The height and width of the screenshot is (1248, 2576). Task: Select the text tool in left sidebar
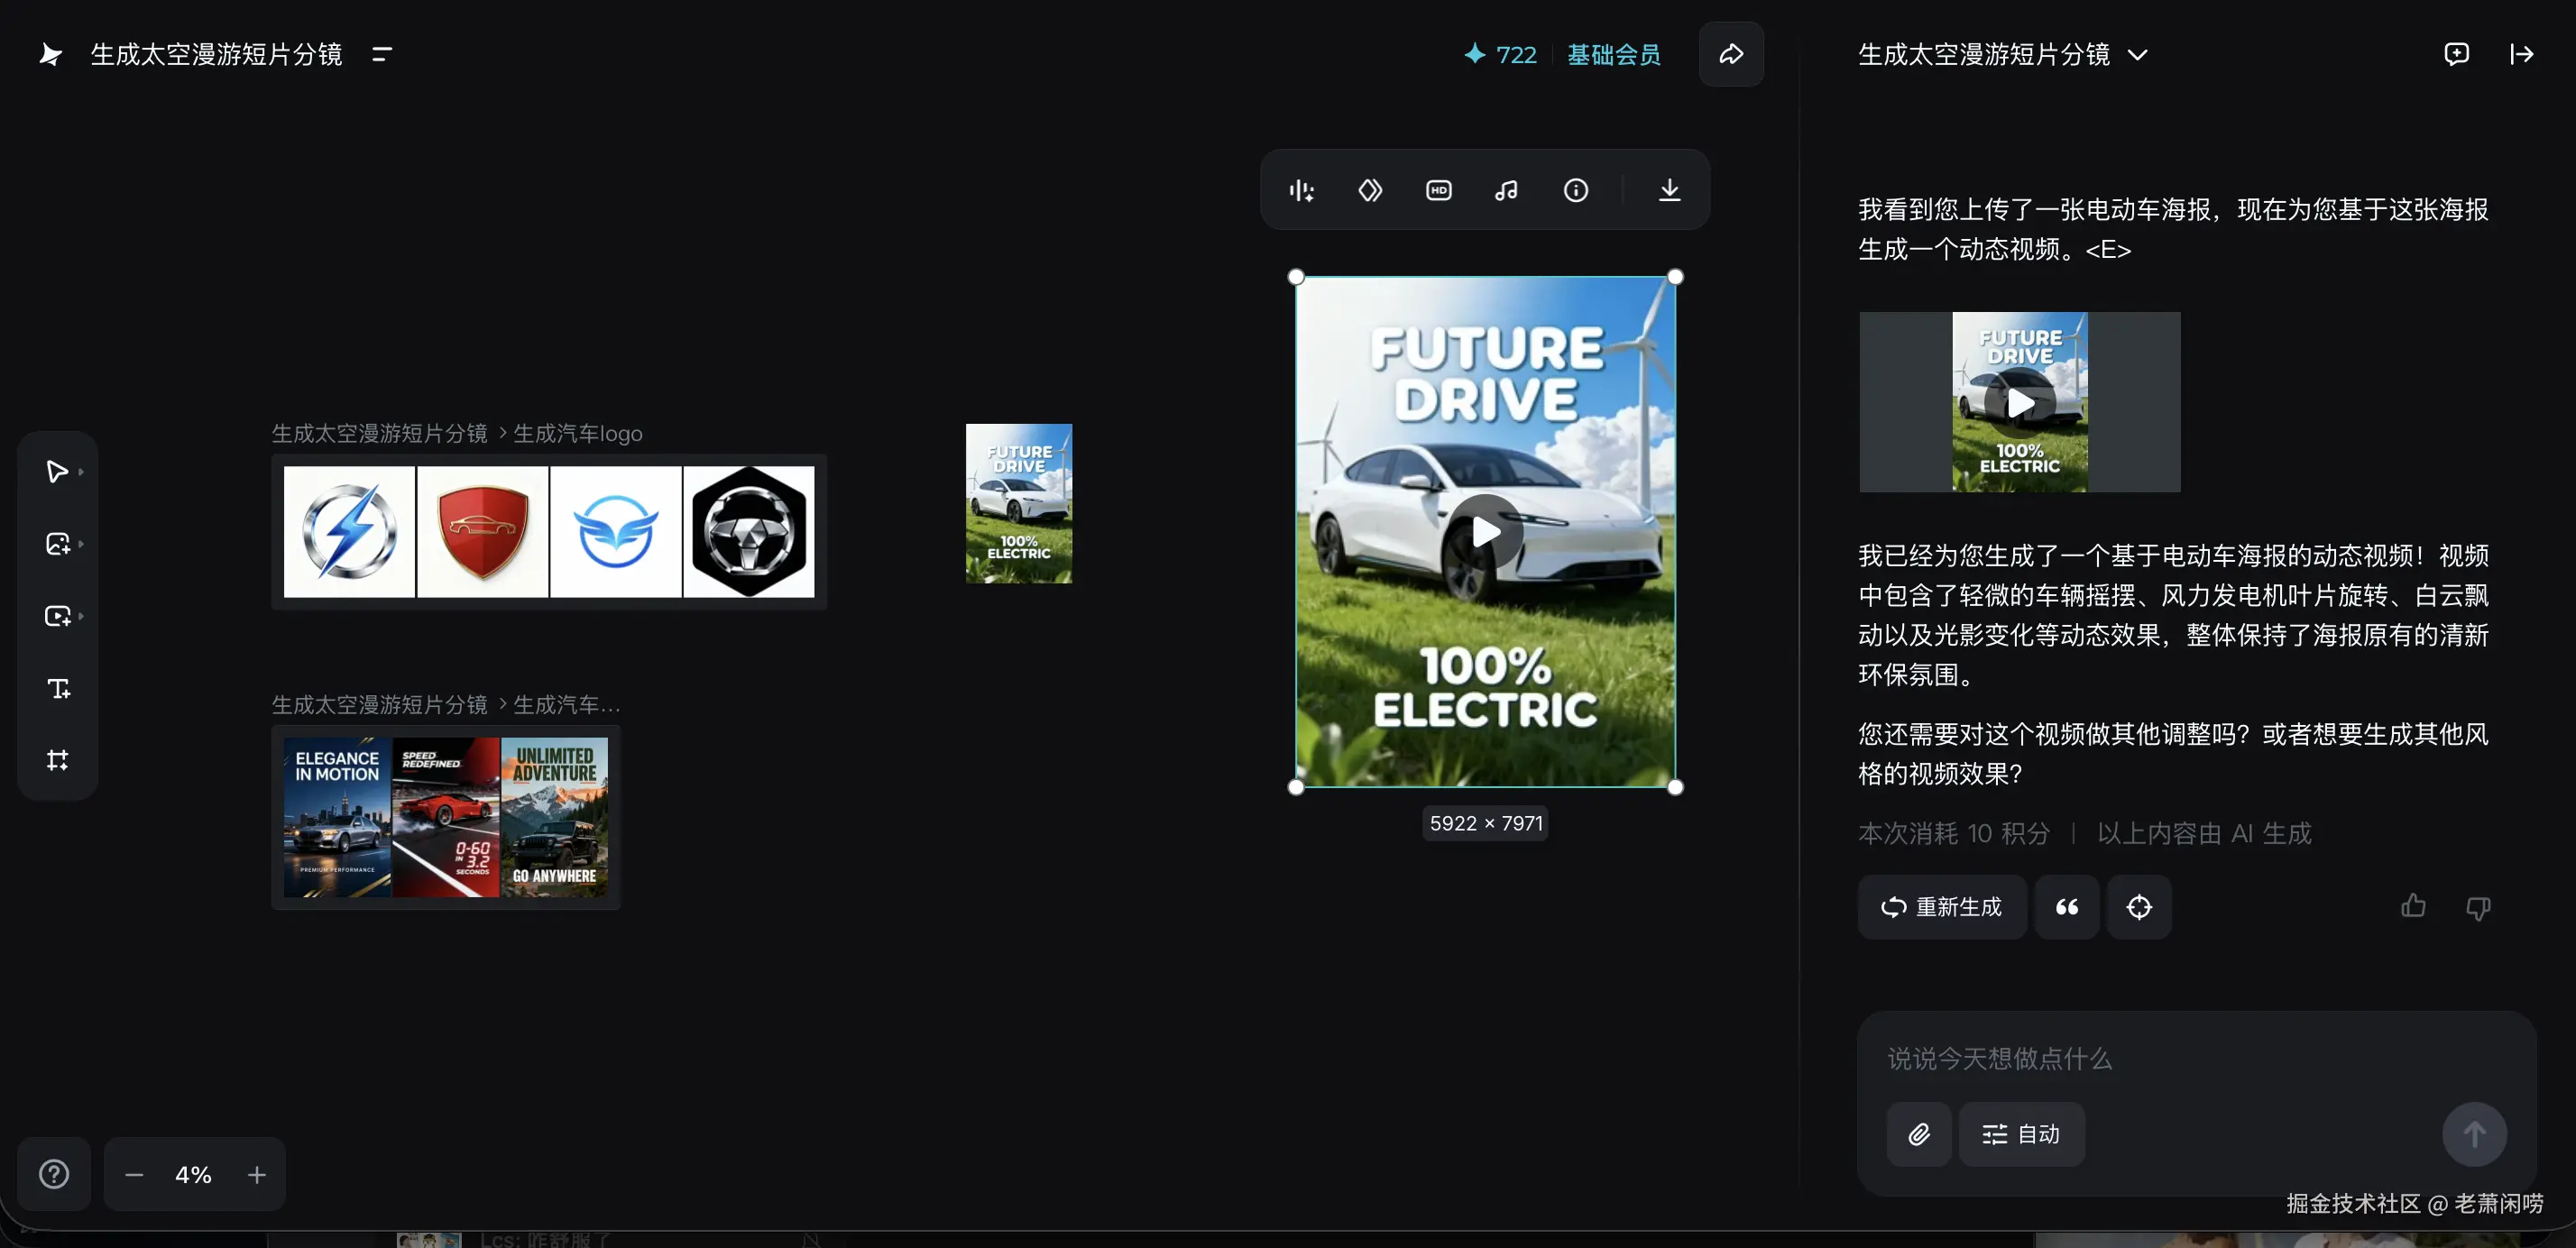click(58, 688)
